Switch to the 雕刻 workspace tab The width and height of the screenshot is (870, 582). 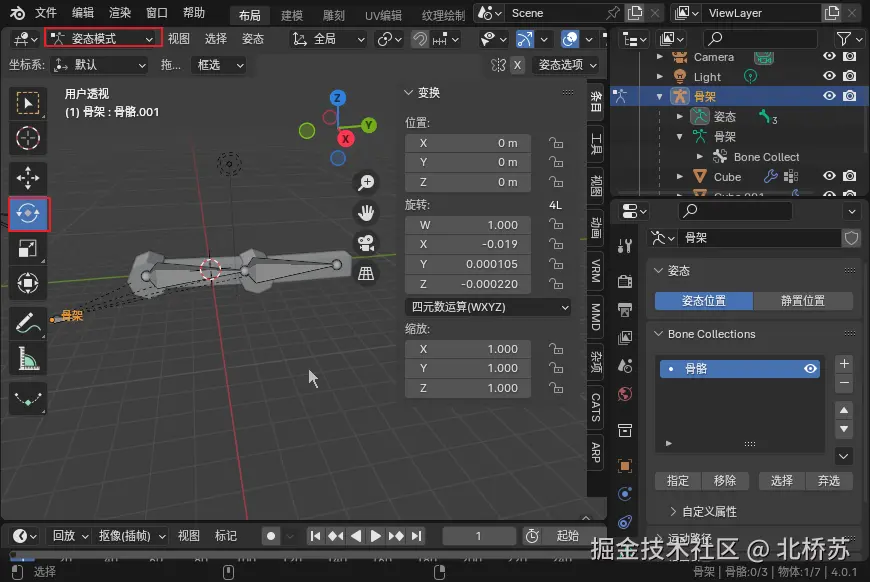333,15
